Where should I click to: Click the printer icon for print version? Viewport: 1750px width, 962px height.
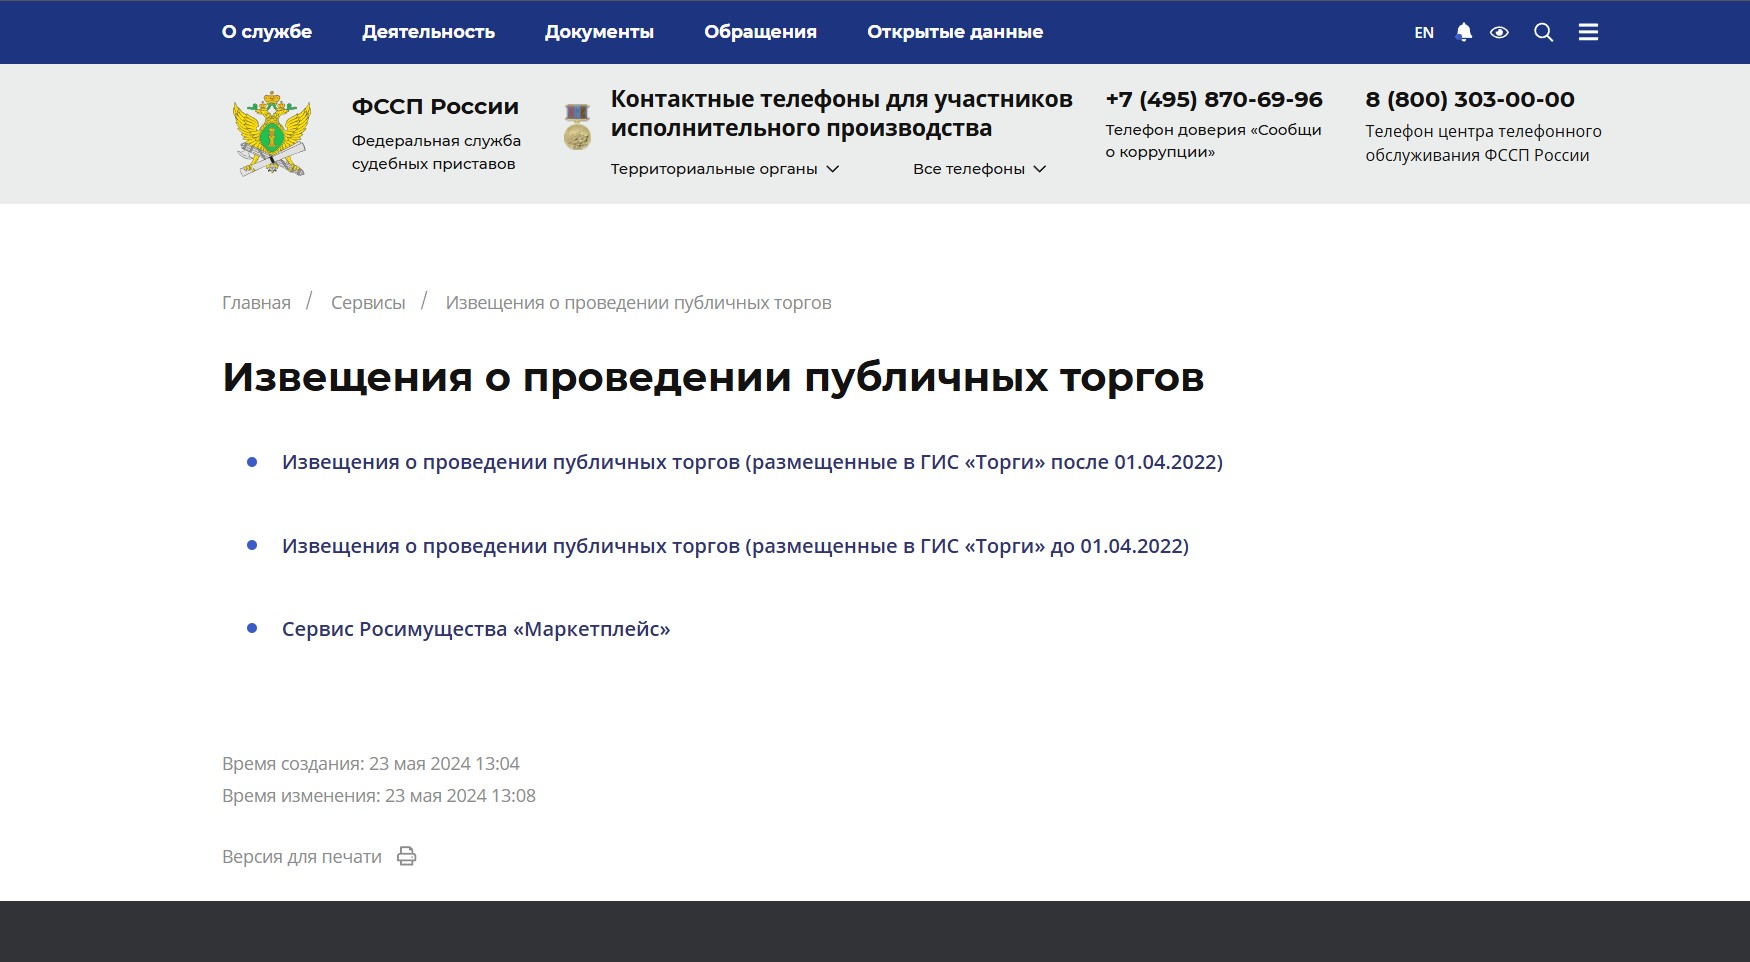pos(406,856)
